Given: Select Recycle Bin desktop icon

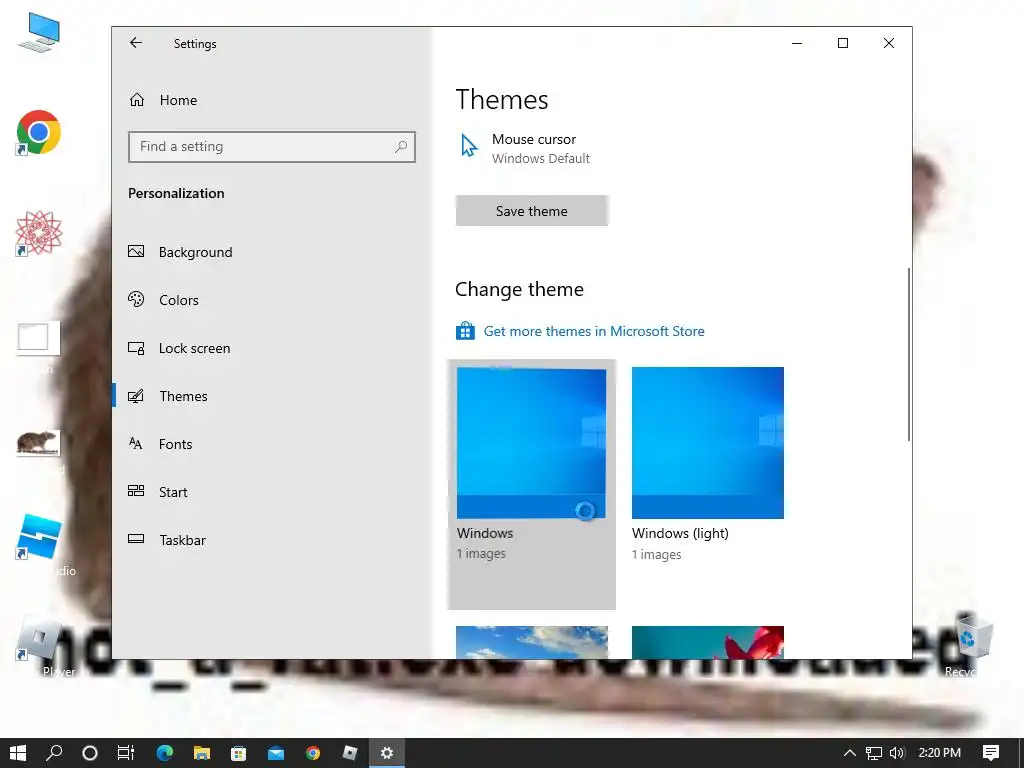Looking at the screenshot, I should coord(973,637).
